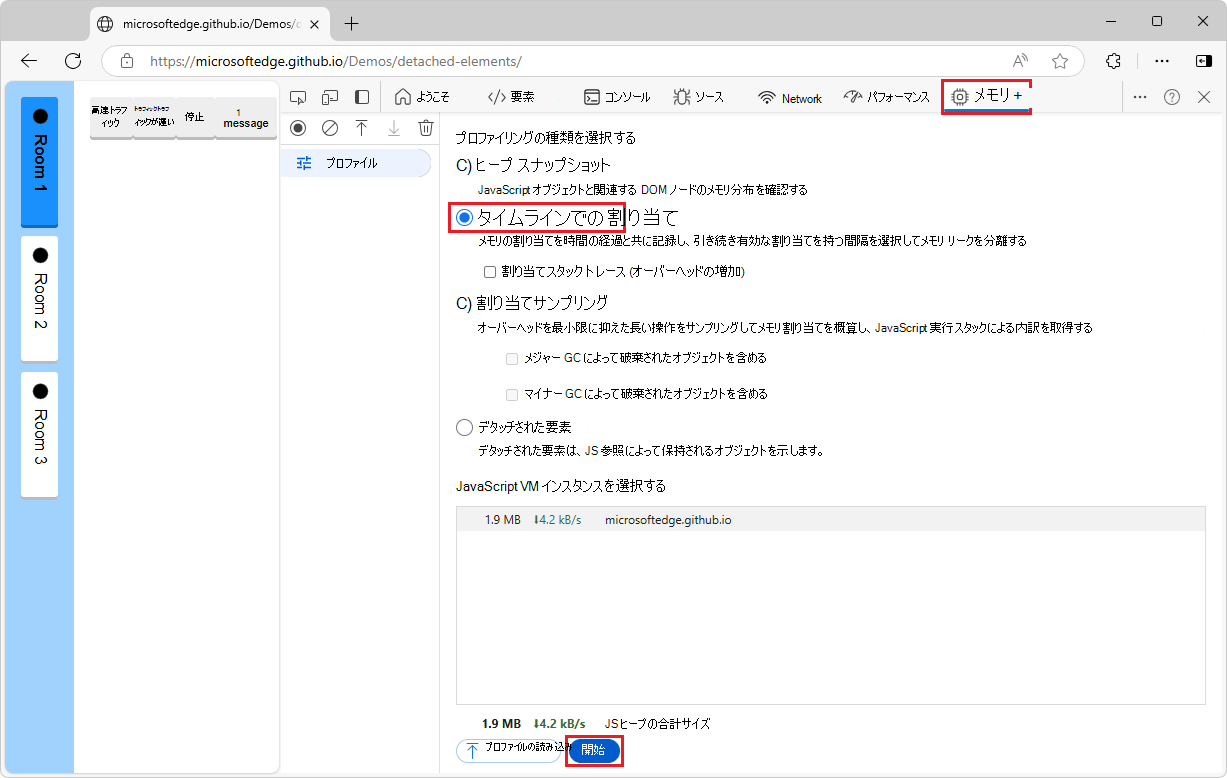The height and width of the screenshot is (778, 1227).
Task: Select Room 3 in the sidebar
Action: [39, 434]
